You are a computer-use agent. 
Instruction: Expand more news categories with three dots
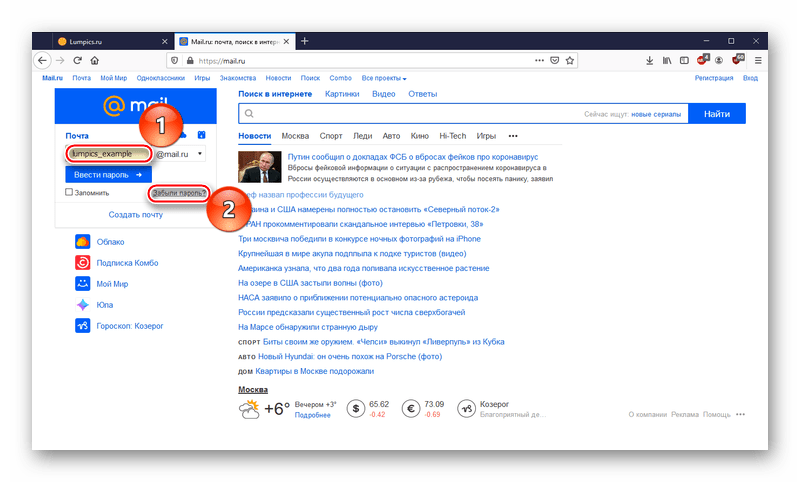pyautogui.click(x=513, y=135)
